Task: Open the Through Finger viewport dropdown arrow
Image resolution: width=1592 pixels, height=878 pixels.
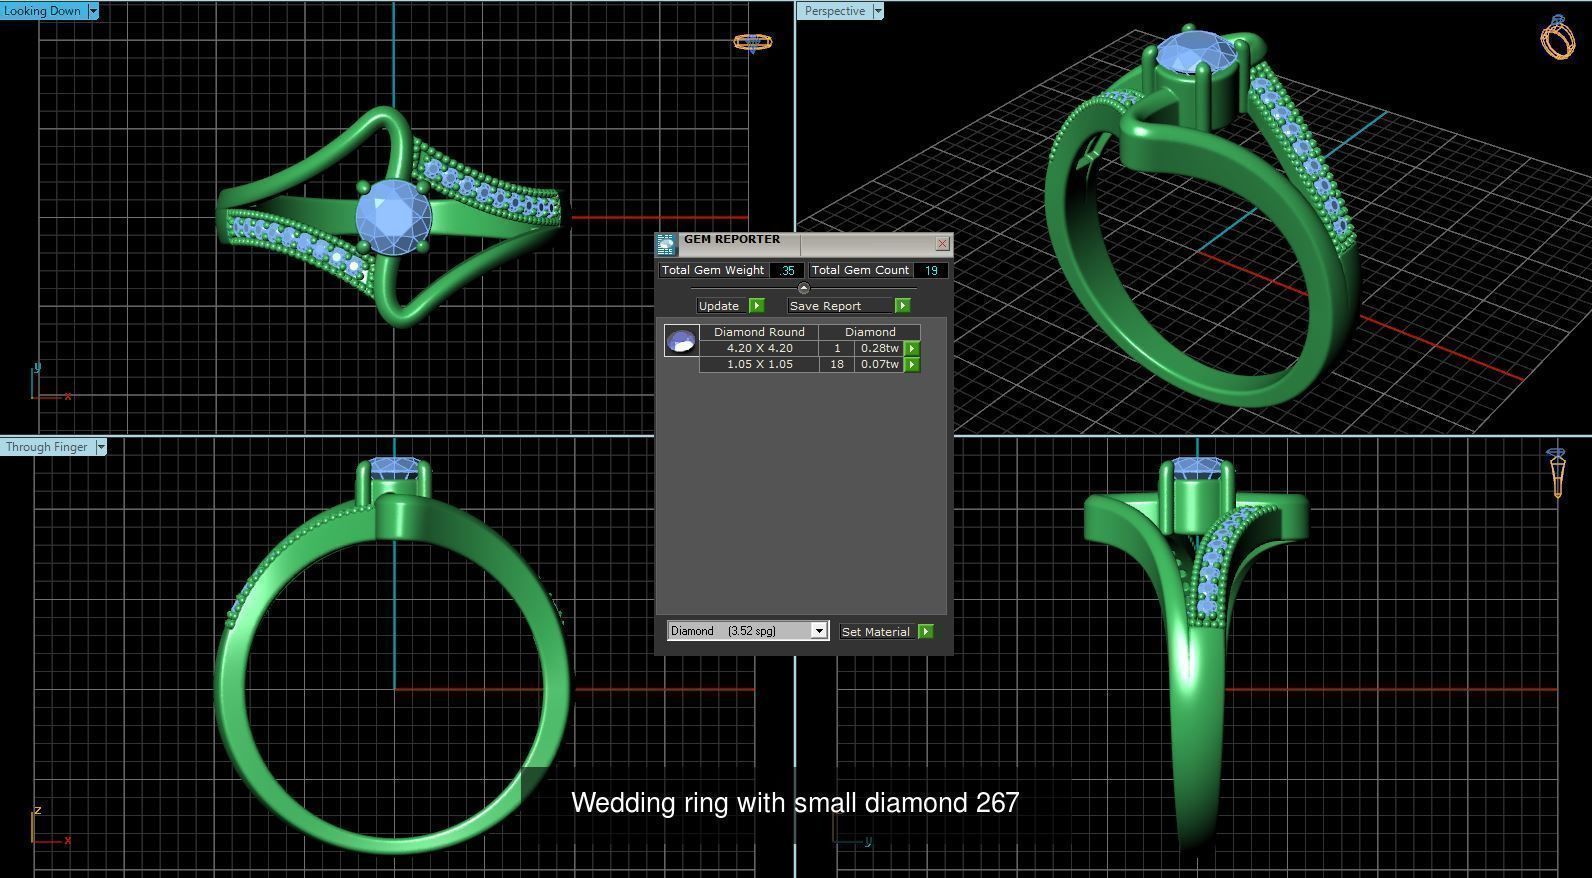Action: 101,447
